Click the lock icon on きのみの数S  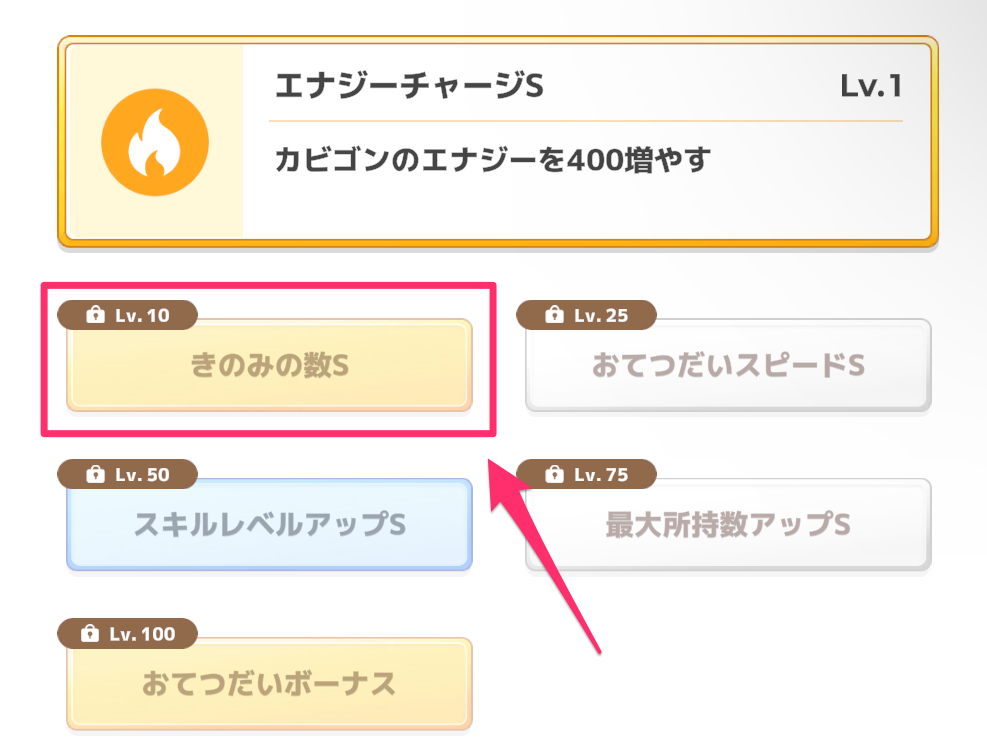(95, 314)
